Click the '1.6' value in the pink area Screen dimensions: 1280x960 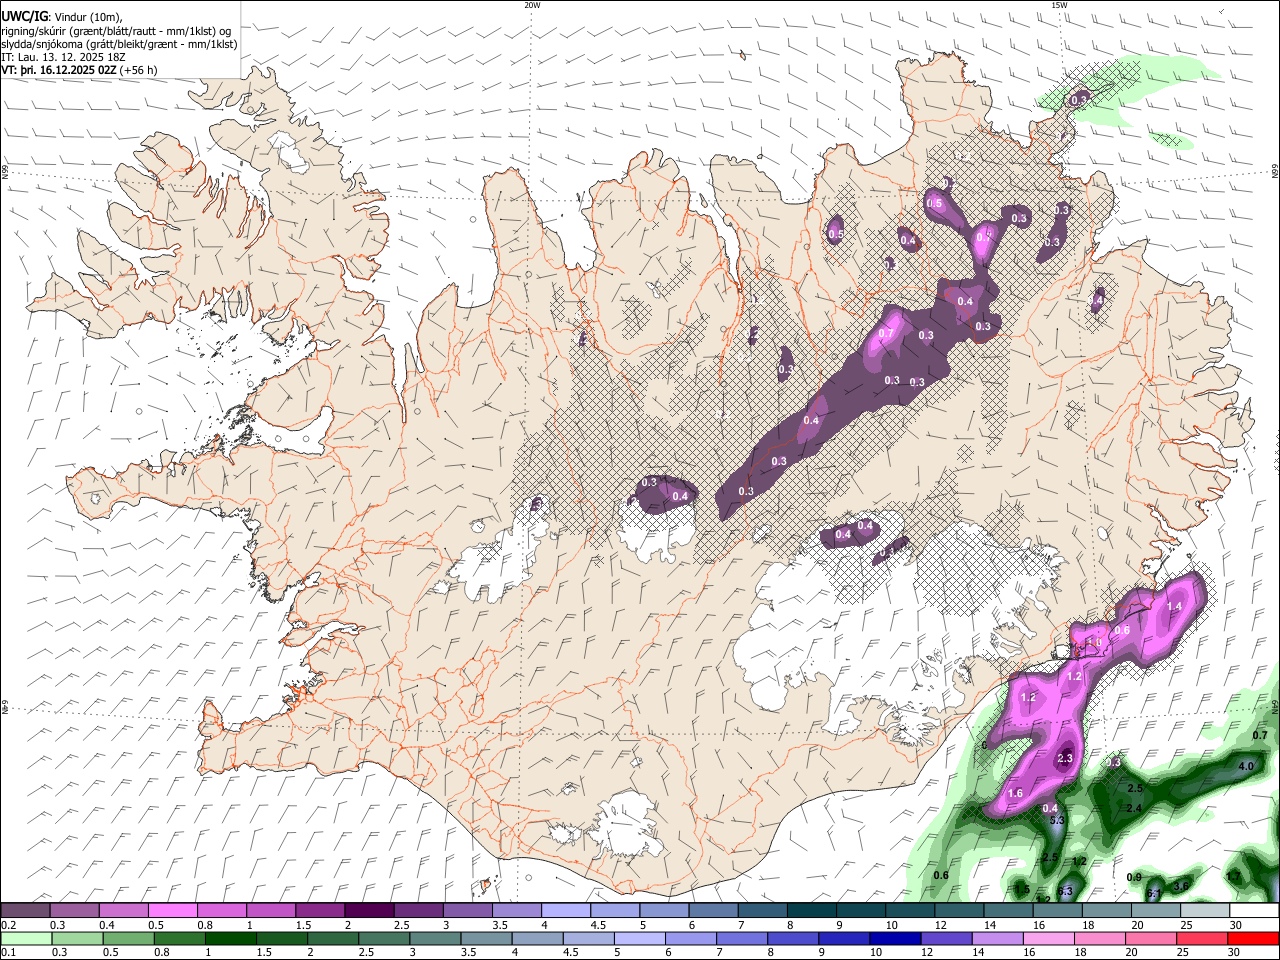tap(1015, 793)
